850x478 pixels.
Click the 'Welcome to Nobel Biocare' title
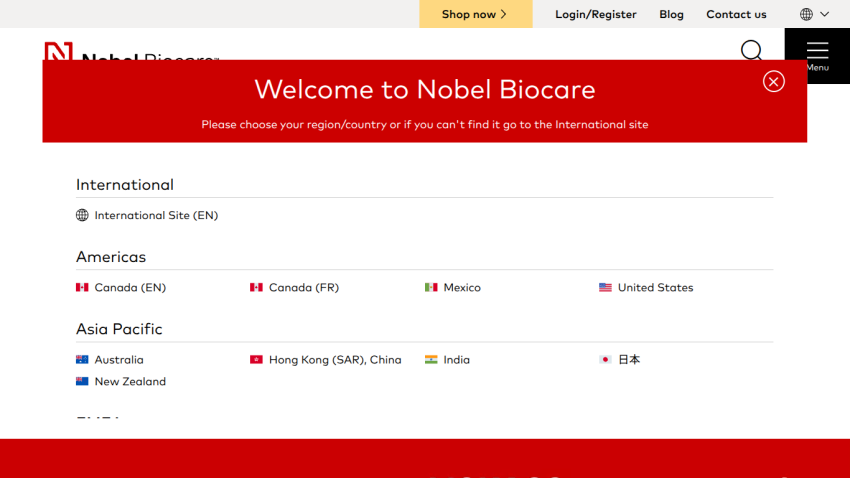coord(425,89)
